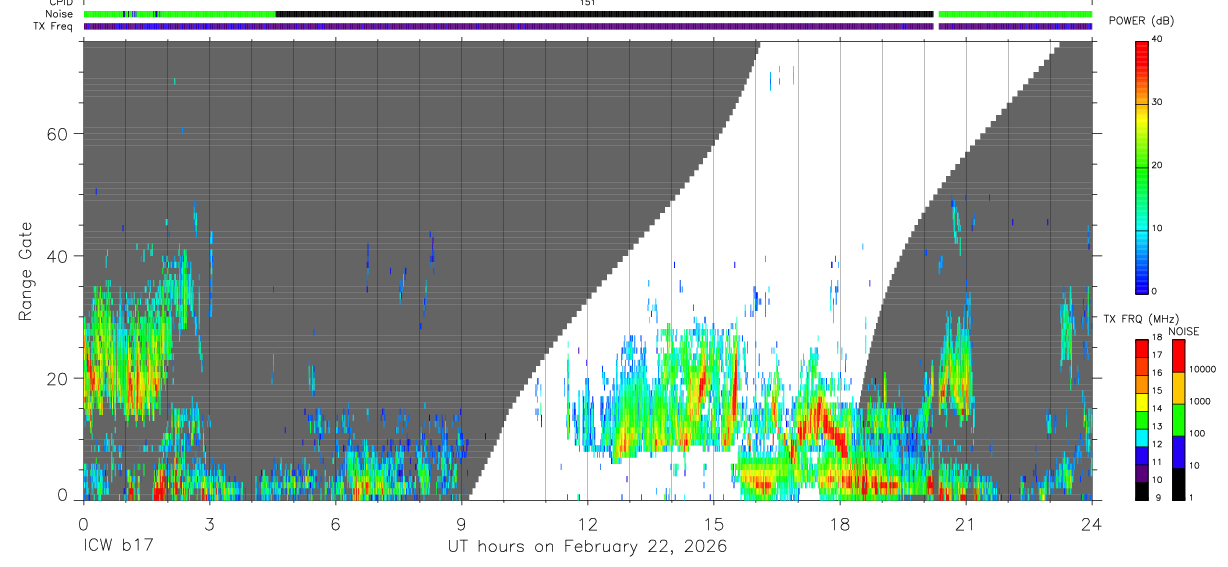Click the 12 hour tick label on time axis
Screen dimensions: 1228x567
[x=587, y=523]
